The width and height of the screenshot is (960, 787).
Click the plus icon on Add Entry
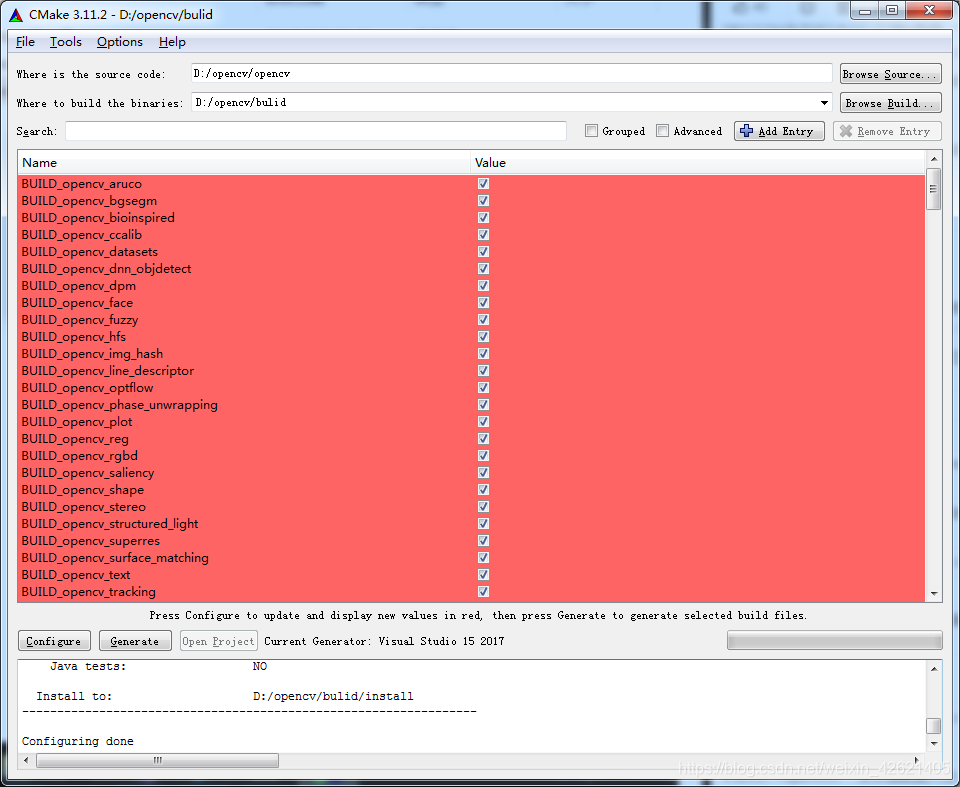(x=746, y=131)
